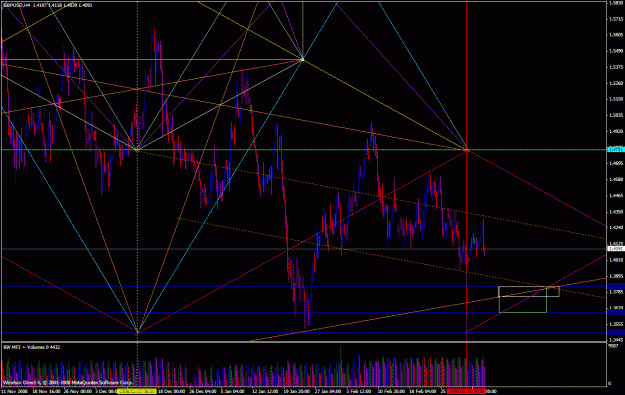The image size is (625, 395).
Task: Click the 26 Nov 00:00 time axis label
Action: (77, 391)
